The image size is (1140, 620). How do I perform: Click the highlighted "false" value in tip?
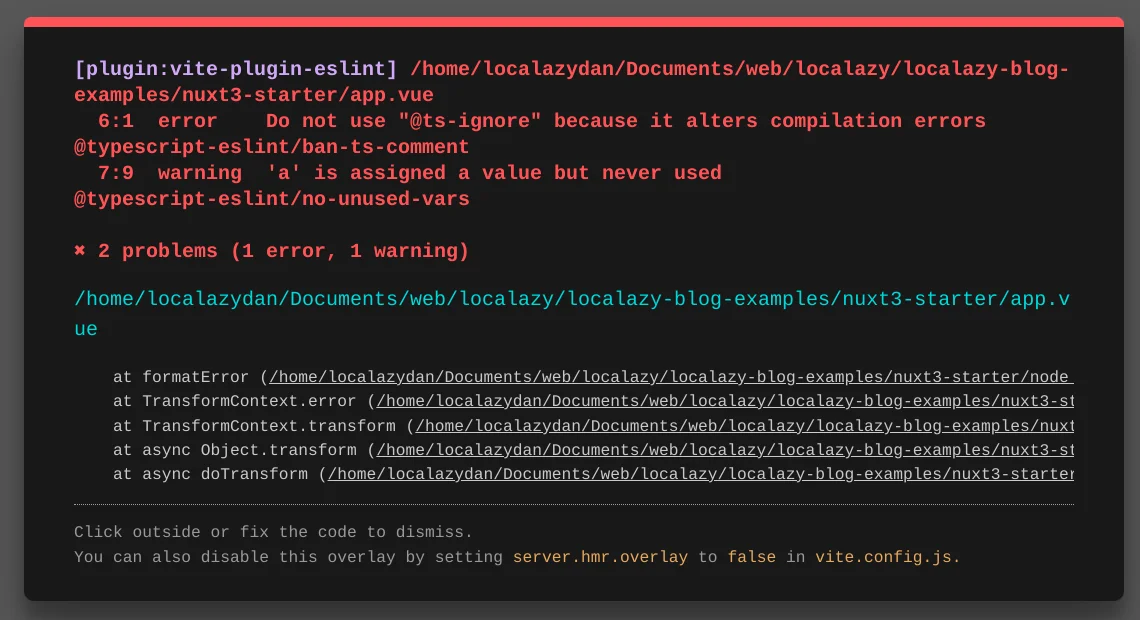tap(751, 557)
